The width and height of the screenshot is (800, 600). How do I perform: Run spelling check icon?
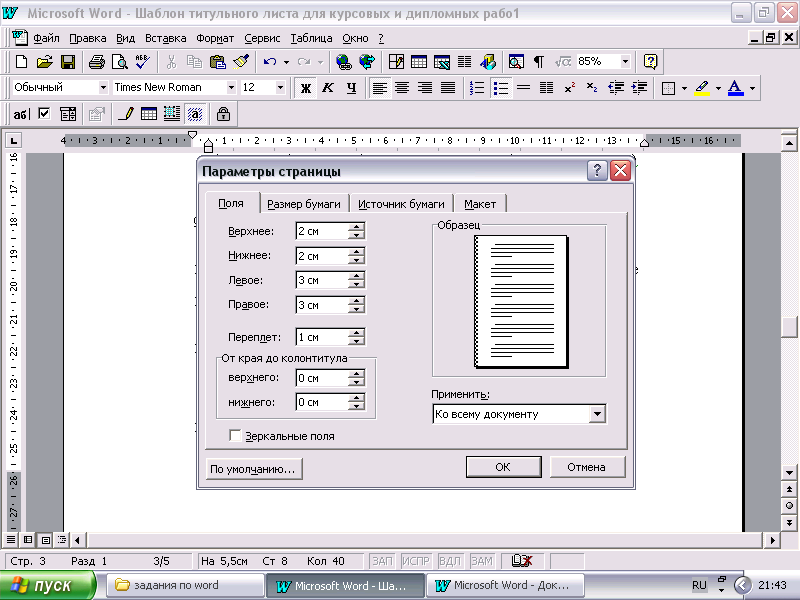[143, 62]
